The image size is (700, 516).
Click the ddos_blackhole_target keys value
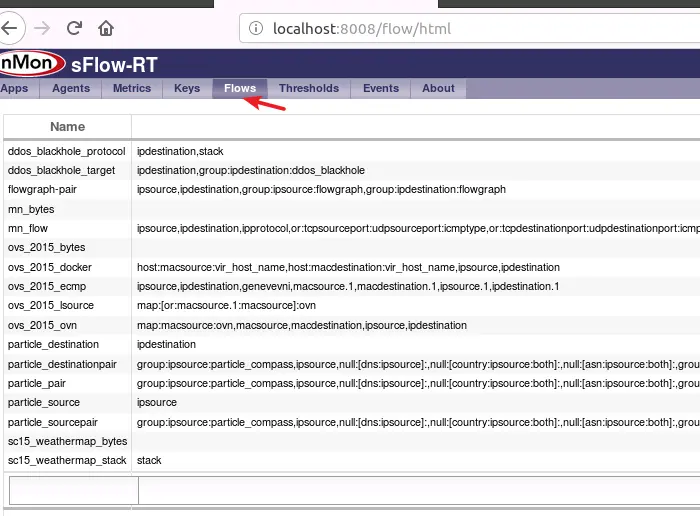click(251, 171)
